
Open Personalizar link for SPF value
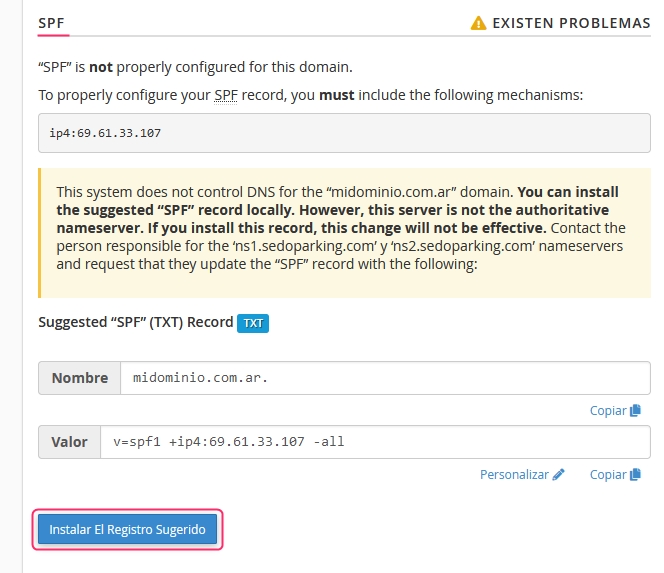tap(522, 474)
